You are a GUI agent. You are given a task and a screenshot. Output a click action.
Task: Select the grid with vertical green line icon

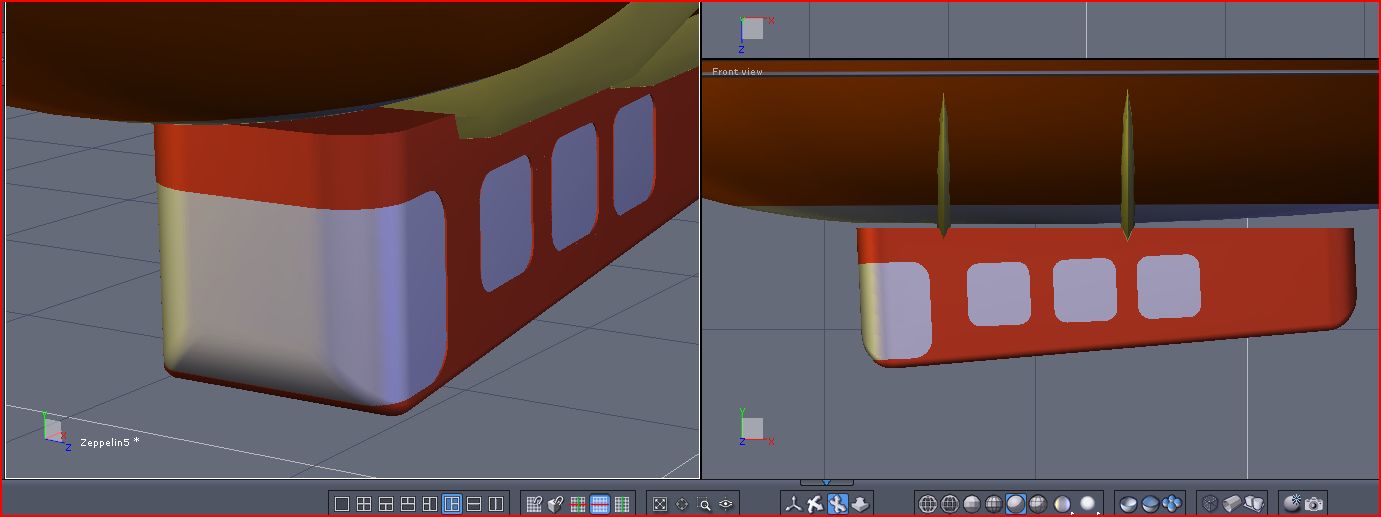pyautogui.click(x=622, y=504)
